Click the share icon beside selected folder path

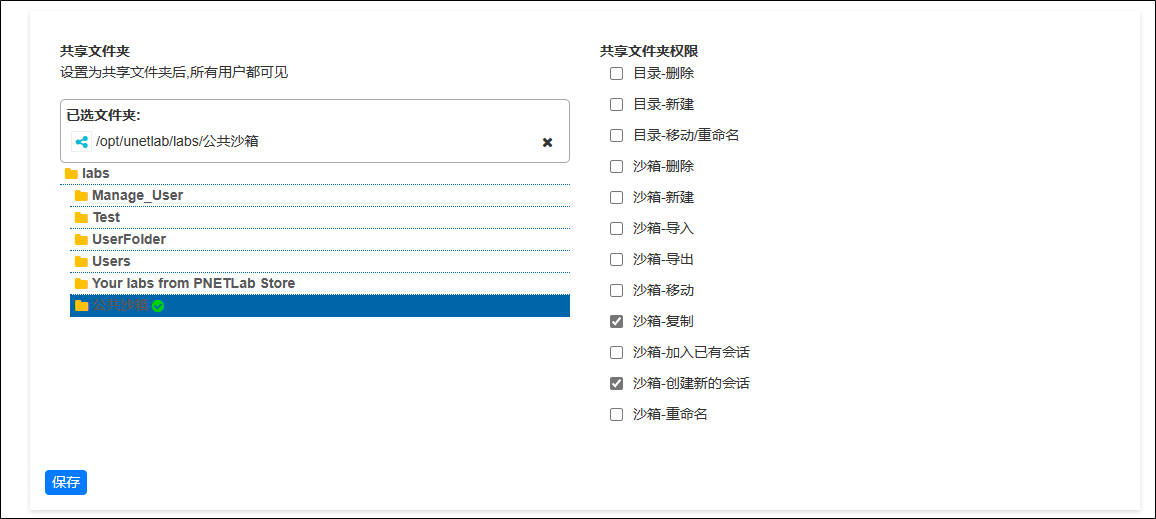point(81,142)
